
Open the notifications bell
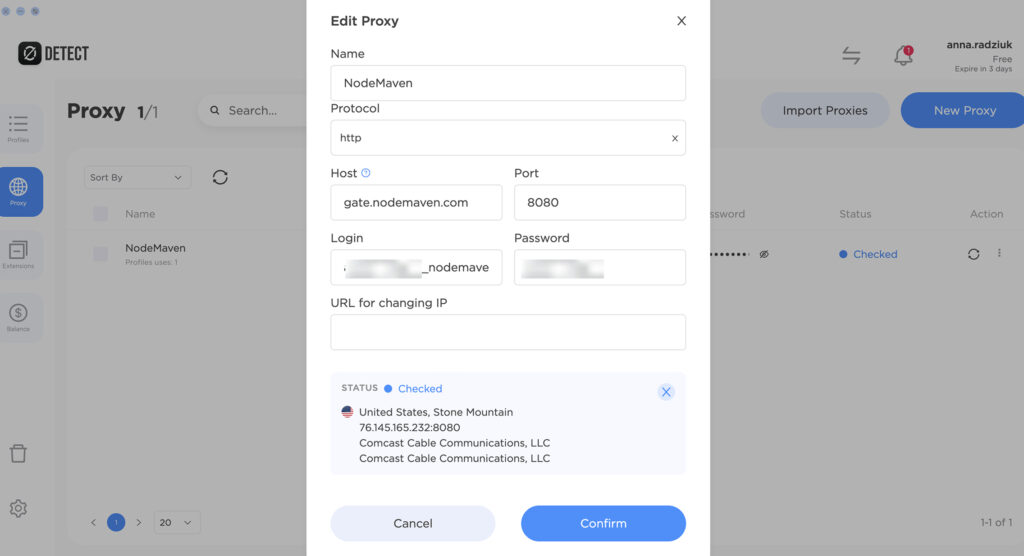tap(903, 56)
